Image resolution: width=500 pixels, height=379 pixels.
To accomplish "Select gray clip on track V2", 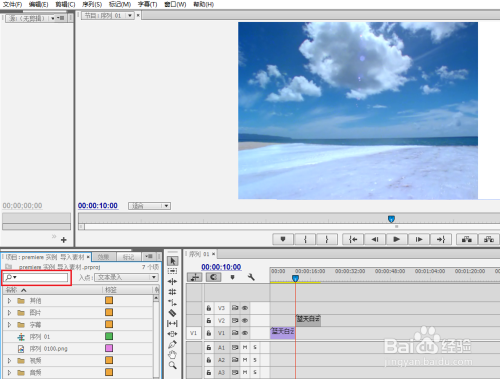I will (x=308, y=320).
